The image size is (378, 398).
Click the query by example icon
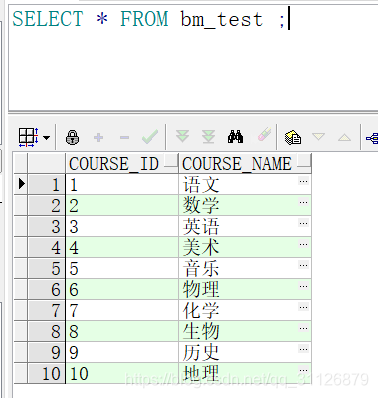tap(293, 137)
